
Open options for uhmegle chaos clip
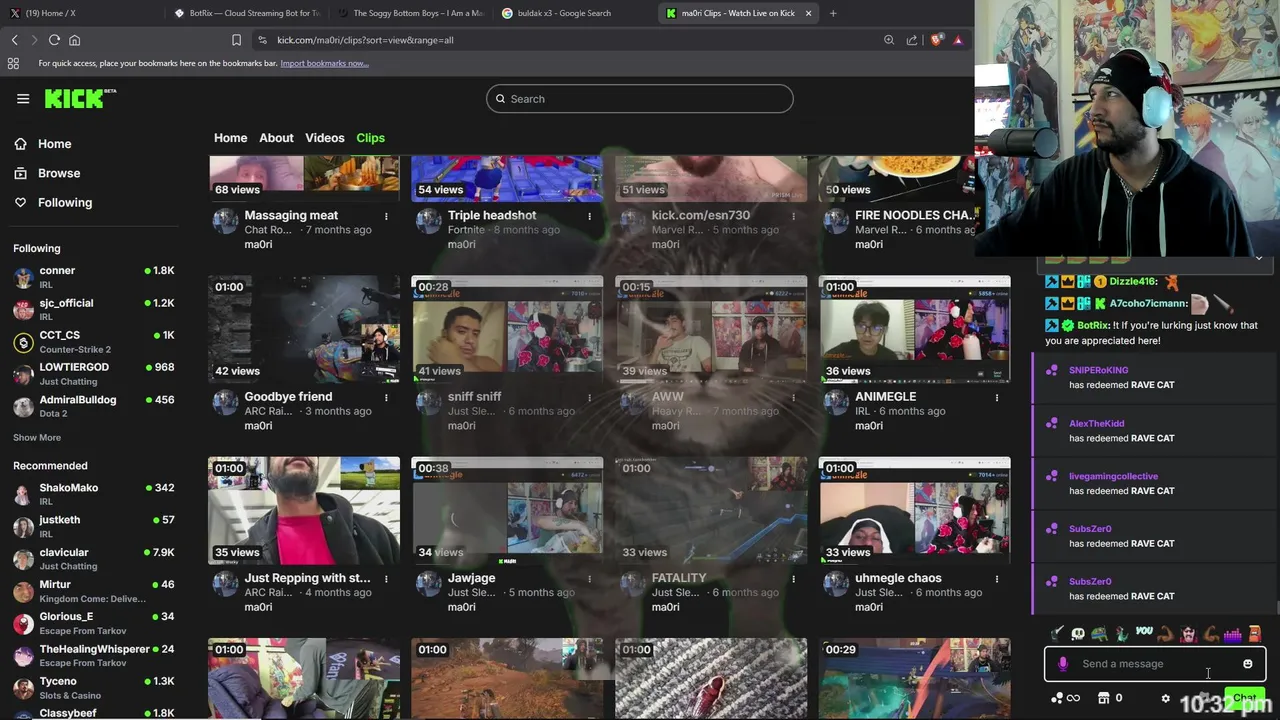pos(996,578)
